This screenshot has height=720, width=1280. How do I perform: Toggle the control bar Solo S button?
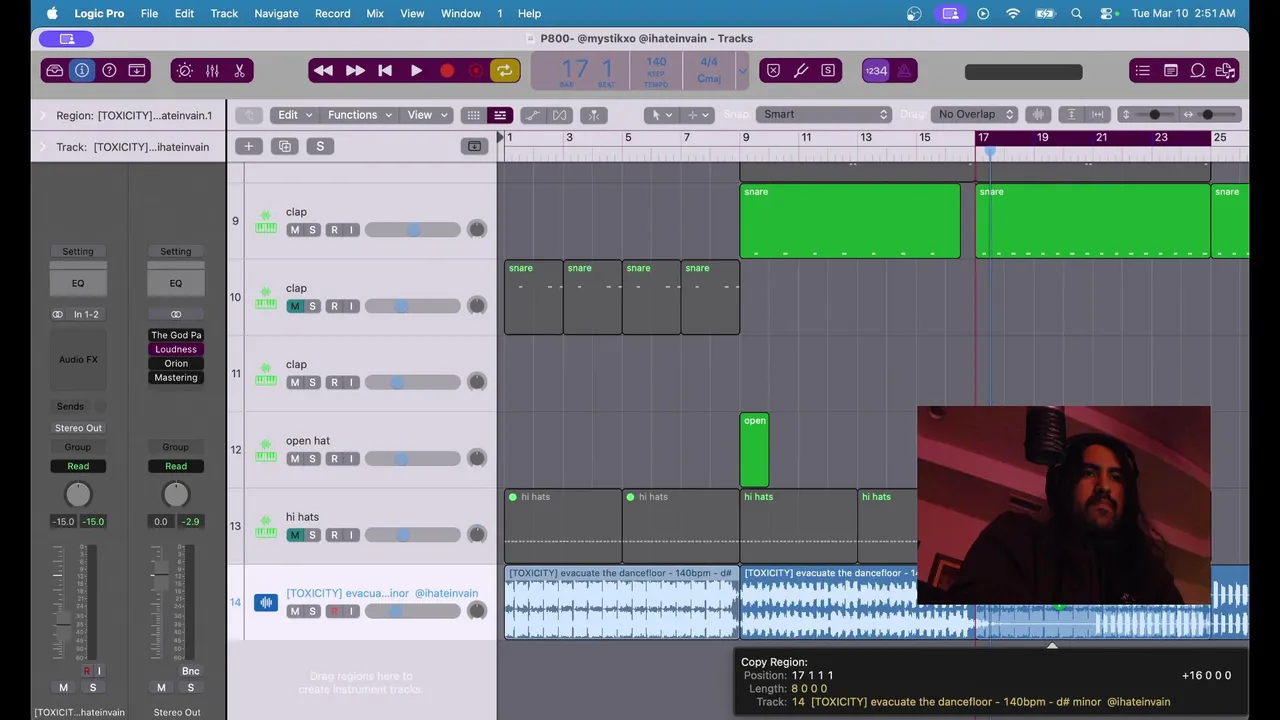coord(828,71)
